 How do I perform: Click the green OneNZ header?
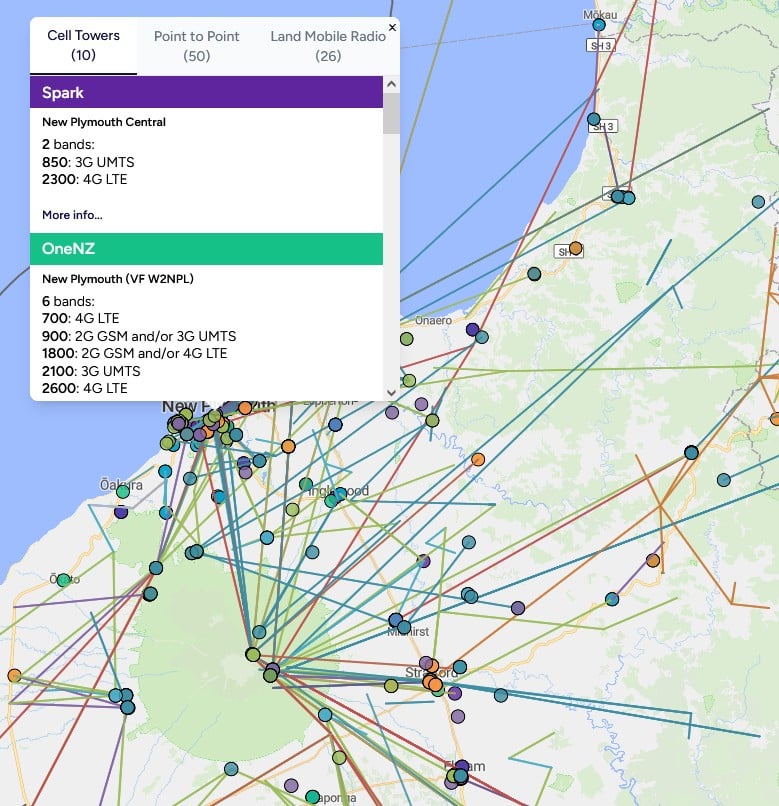[206, 249]
